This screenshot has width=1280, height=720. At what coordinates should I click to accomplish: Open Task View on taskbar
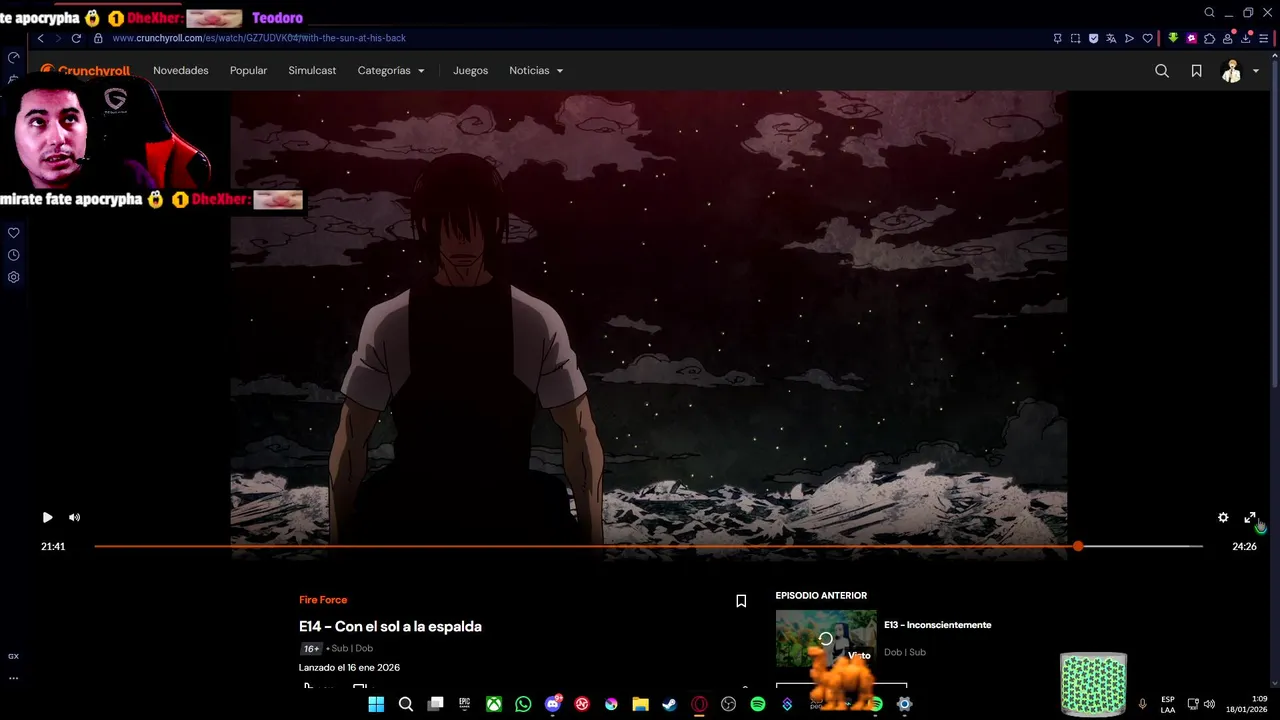click(x=435, y=704)
